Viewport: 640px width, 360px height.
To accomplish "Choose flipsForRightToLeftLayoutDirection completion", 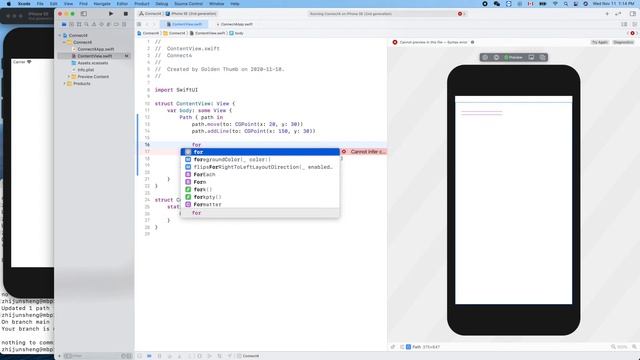I will pyautogui.click(x=260, y=167).
